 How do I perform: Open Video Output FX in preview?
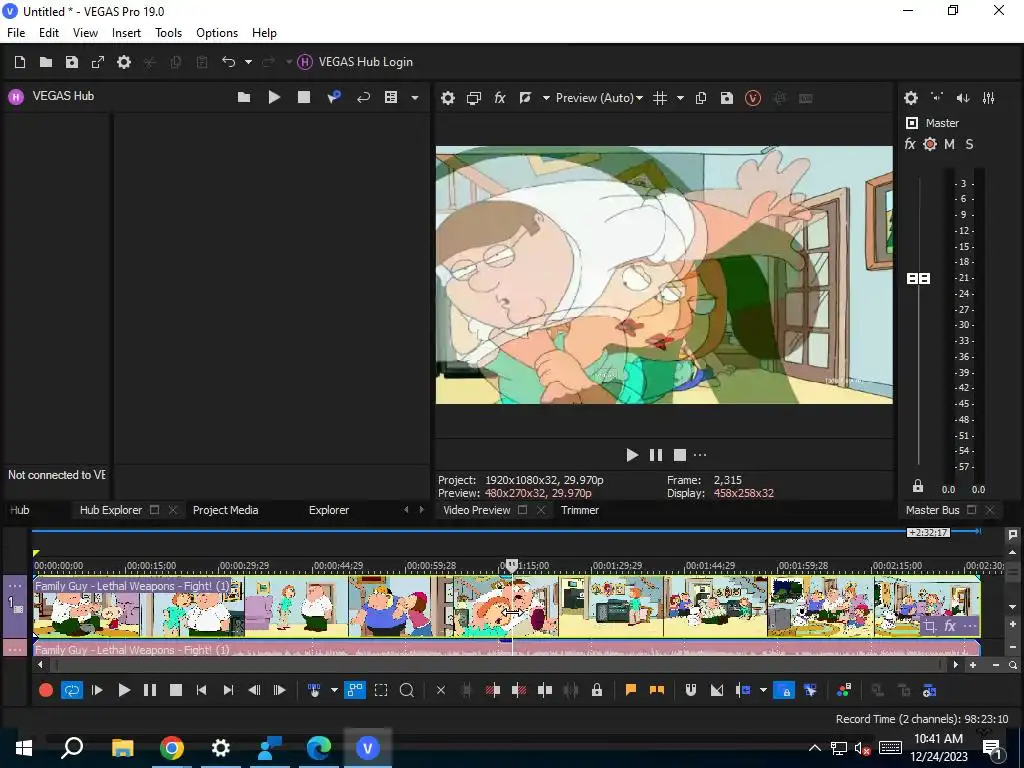click(x=500, y=98)
